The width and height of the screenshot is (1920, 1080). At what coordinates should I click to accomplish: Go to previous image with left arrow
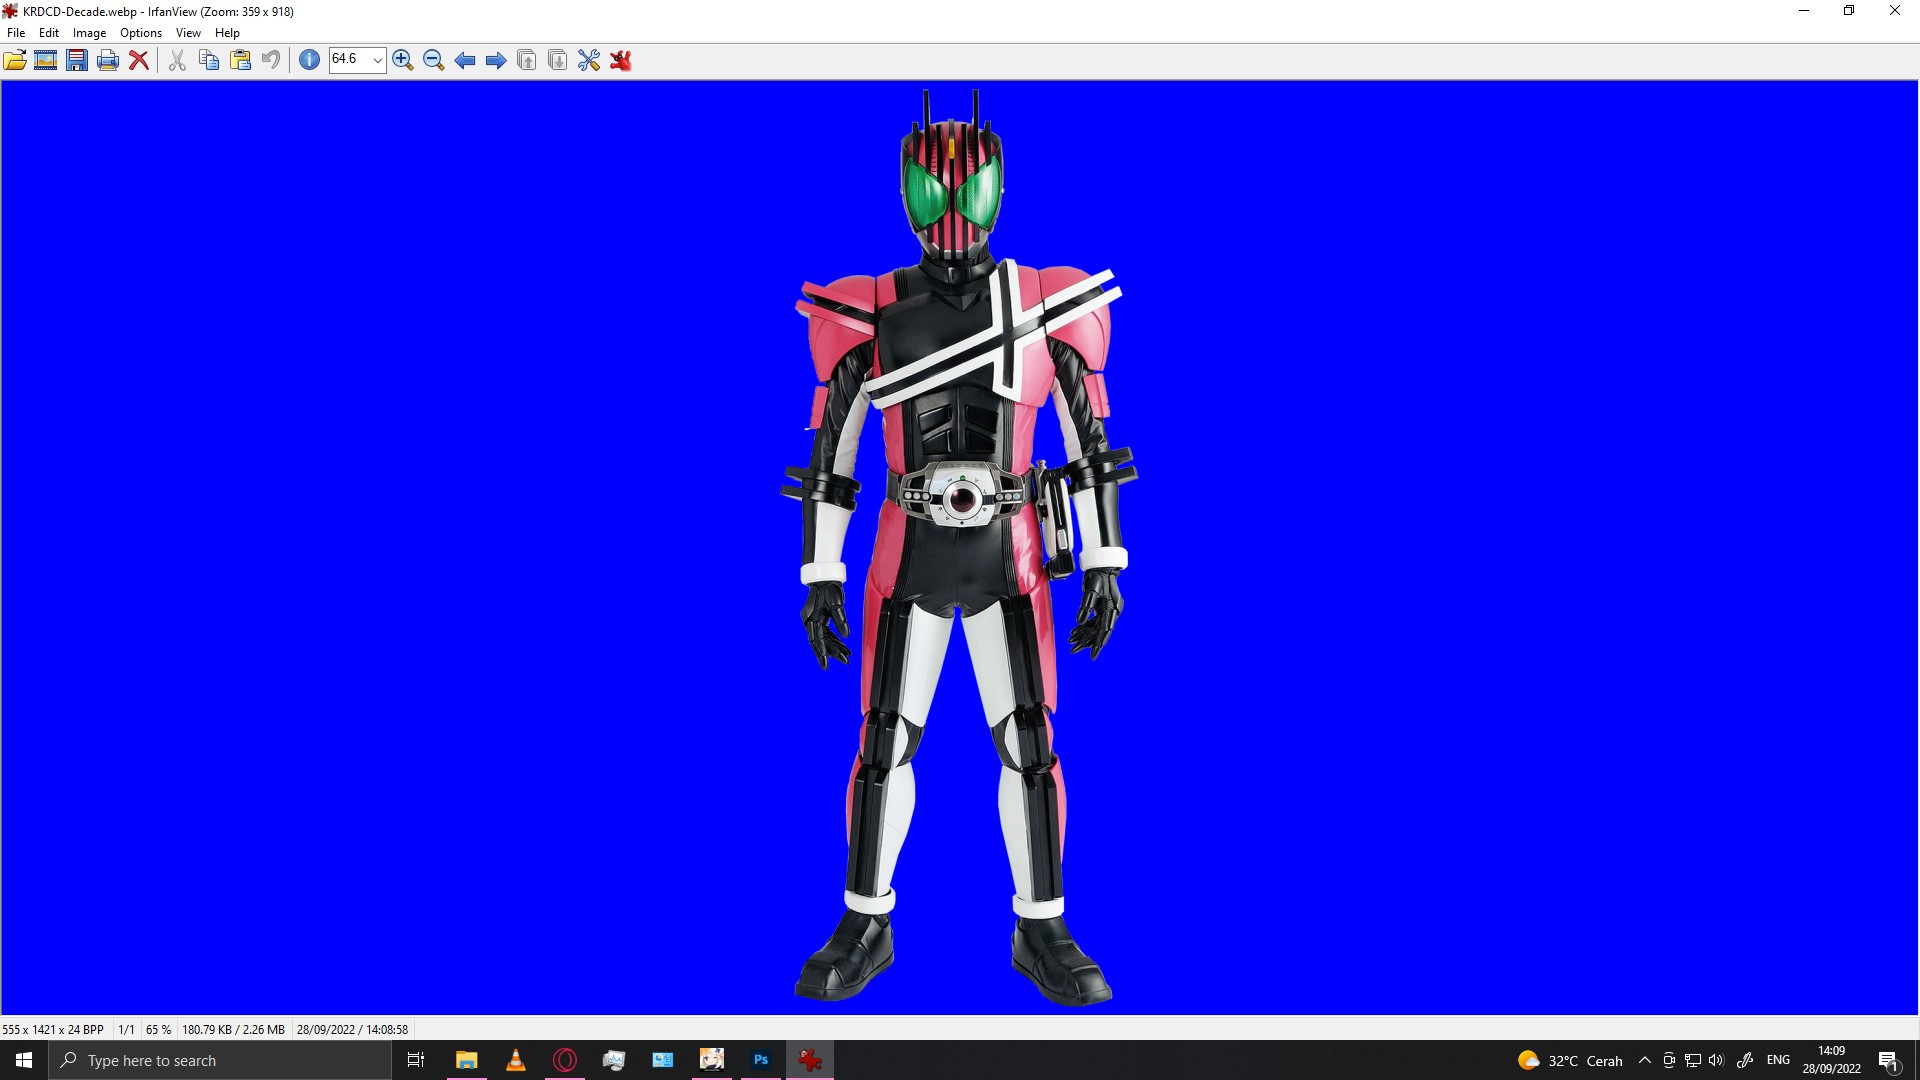tap(465, 60)
